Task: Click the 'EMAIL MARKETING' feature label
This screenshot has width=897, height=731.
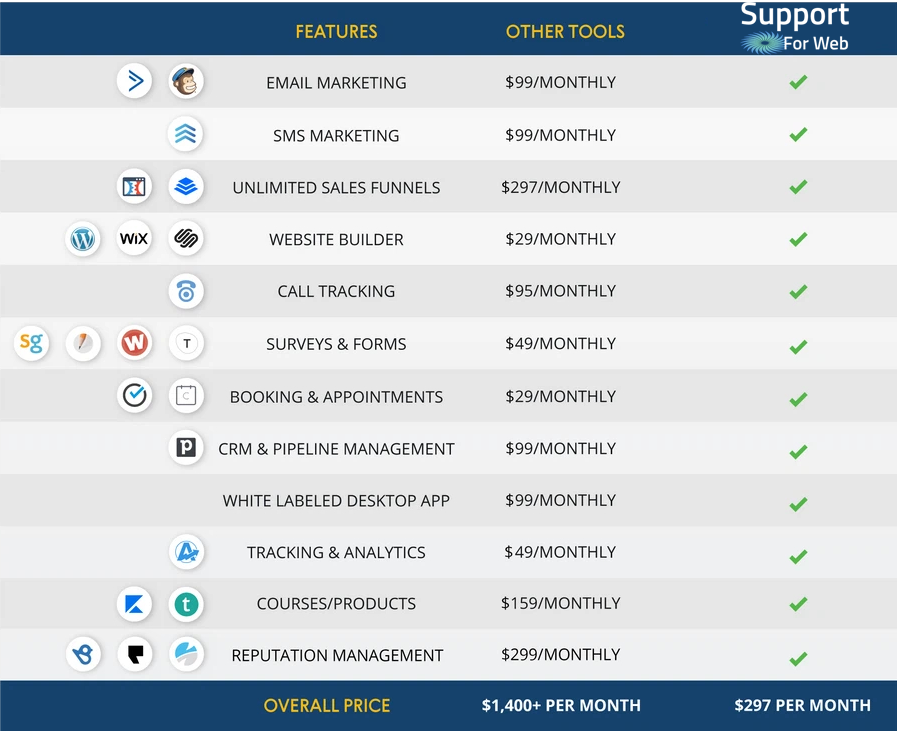Action: click(336, 83)
